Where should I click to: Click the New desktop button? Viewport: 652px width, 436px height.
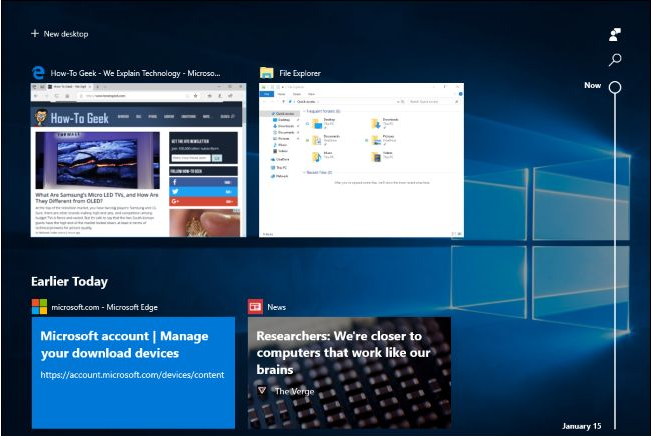click(x=60, y=34)
